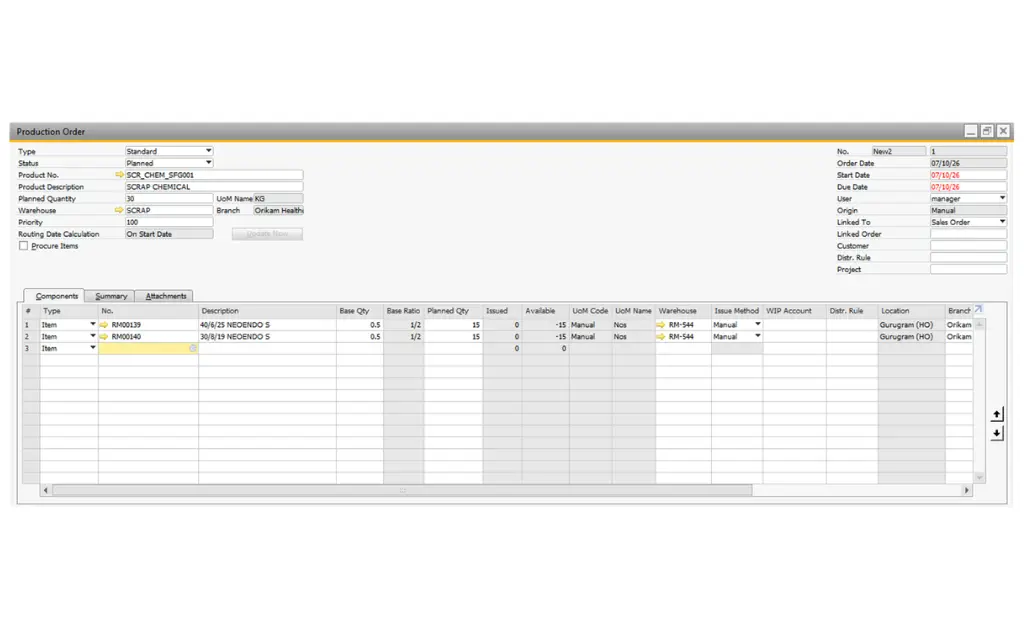Open the User manager dropdown
1024x630 pixels.
[x=1002, y=198]
